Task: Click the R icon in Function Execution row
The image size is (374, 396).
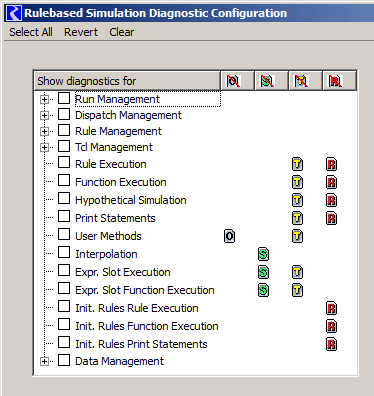Action: (331, 182)
